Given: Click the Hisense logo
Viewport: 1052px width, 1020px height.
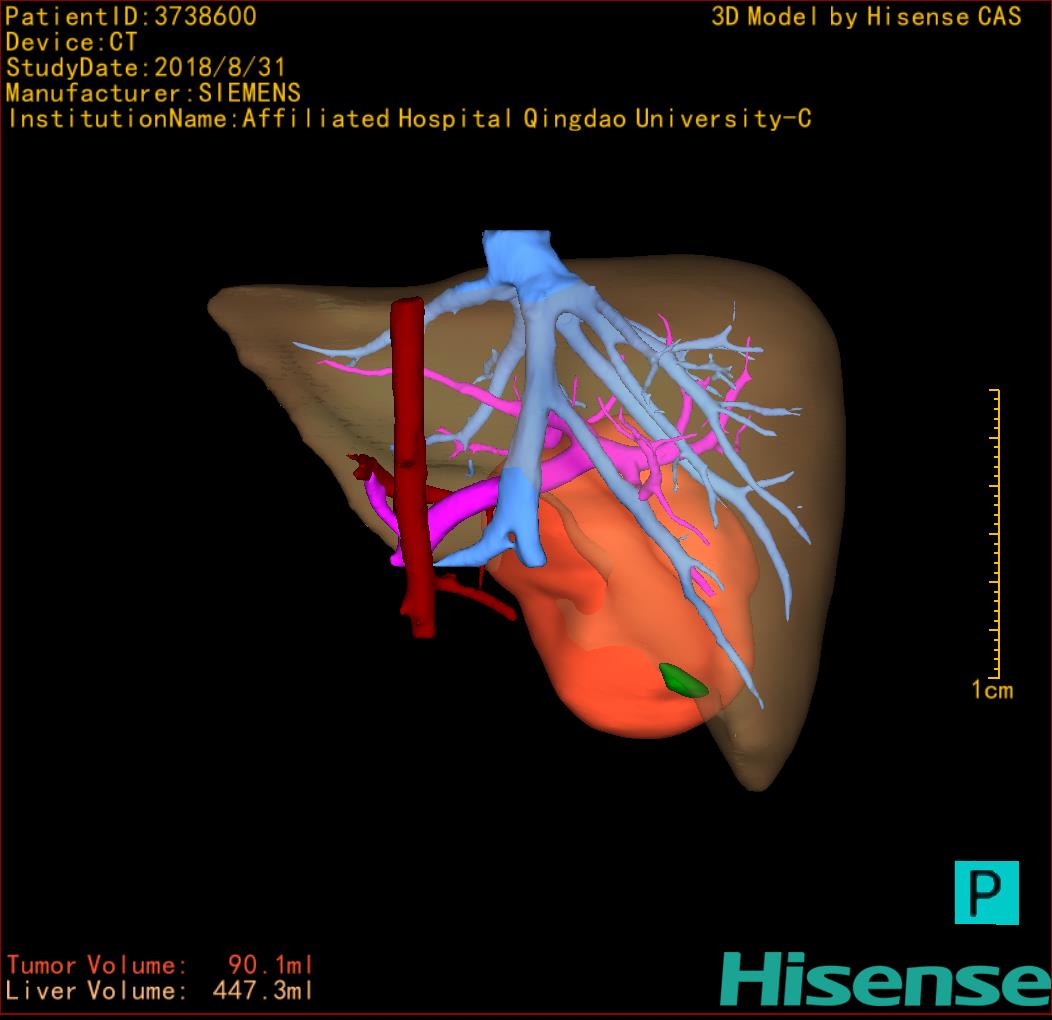Looking at the screenshot, I should click(884, 979).
